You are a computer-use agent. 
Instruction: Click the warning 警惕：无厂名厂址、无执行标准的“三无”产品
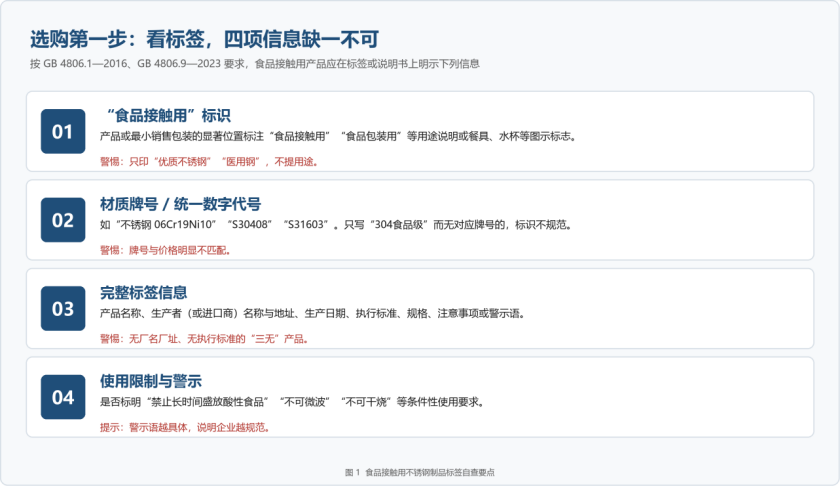tap(205, 339)
